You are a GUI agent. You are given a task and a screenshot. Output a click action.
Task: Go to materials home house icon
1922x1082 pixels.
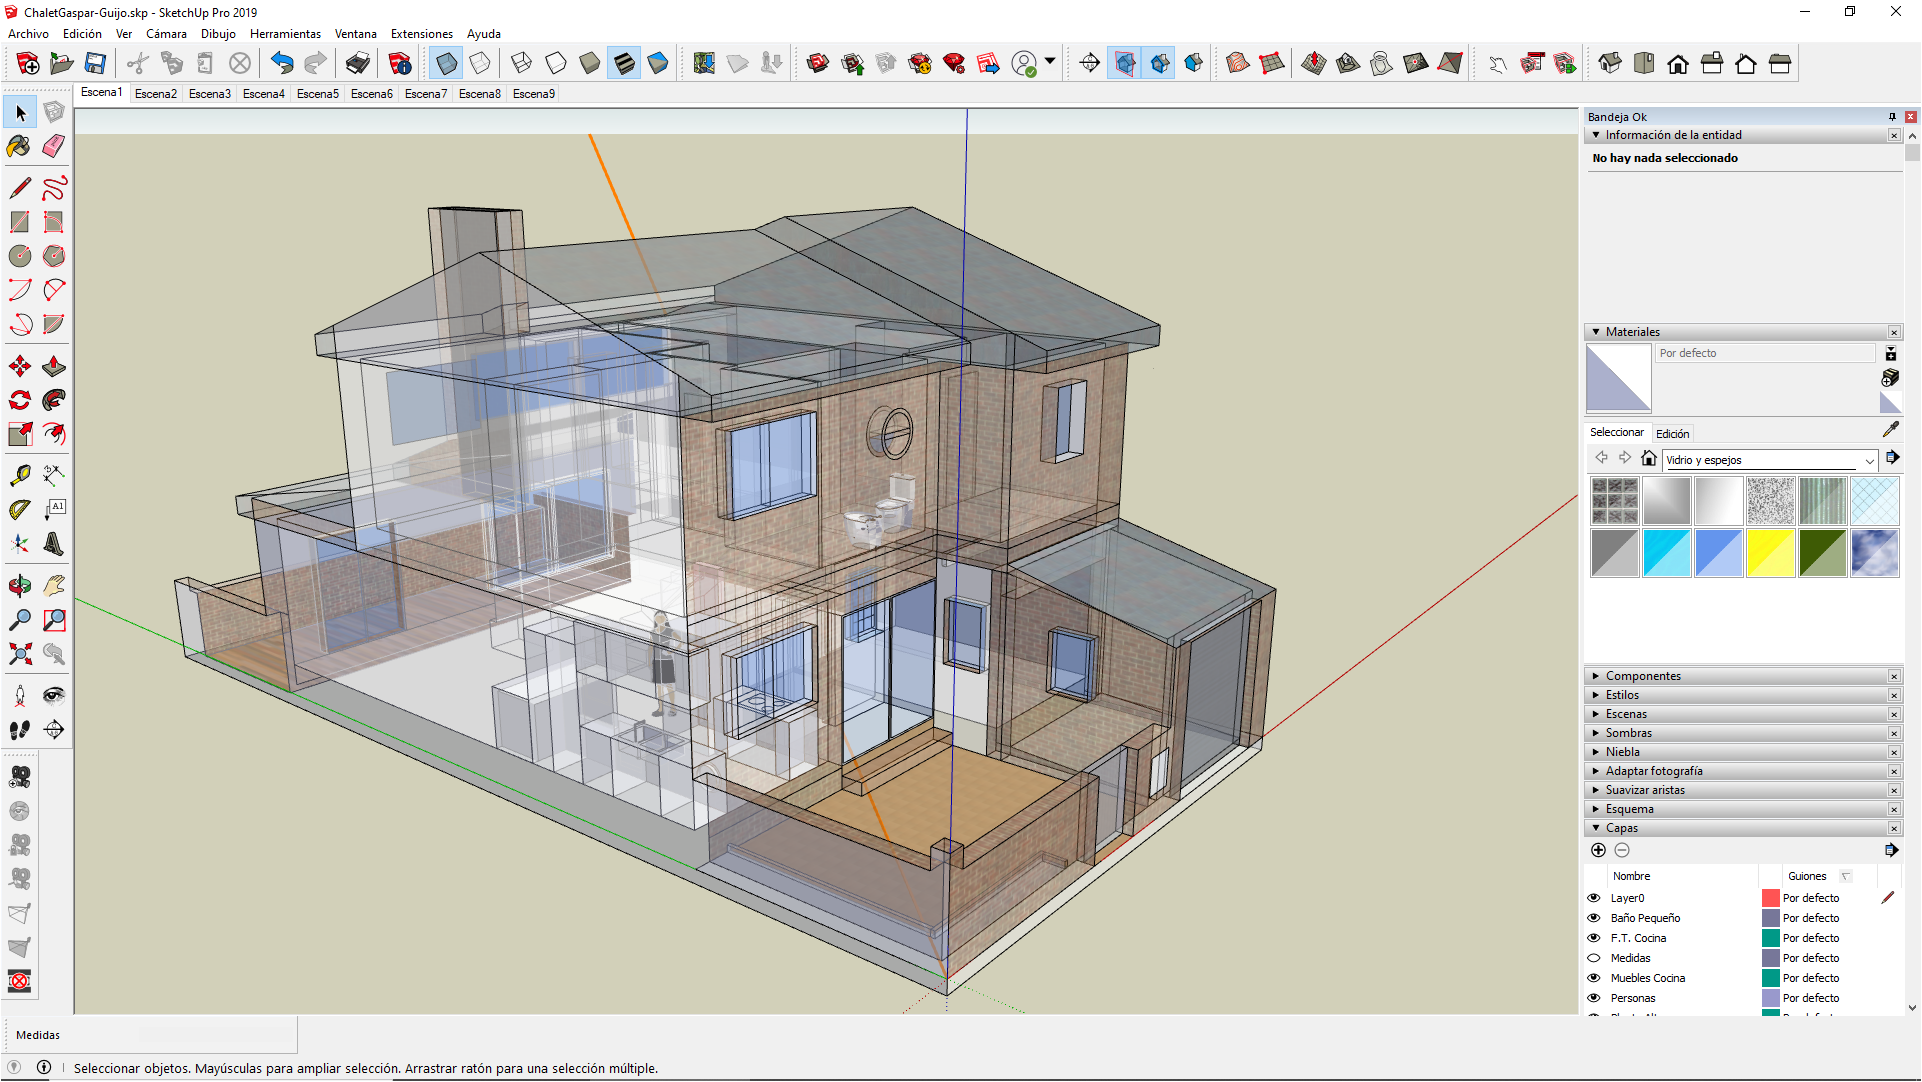pyautogui.click(x=1649, y=458)
